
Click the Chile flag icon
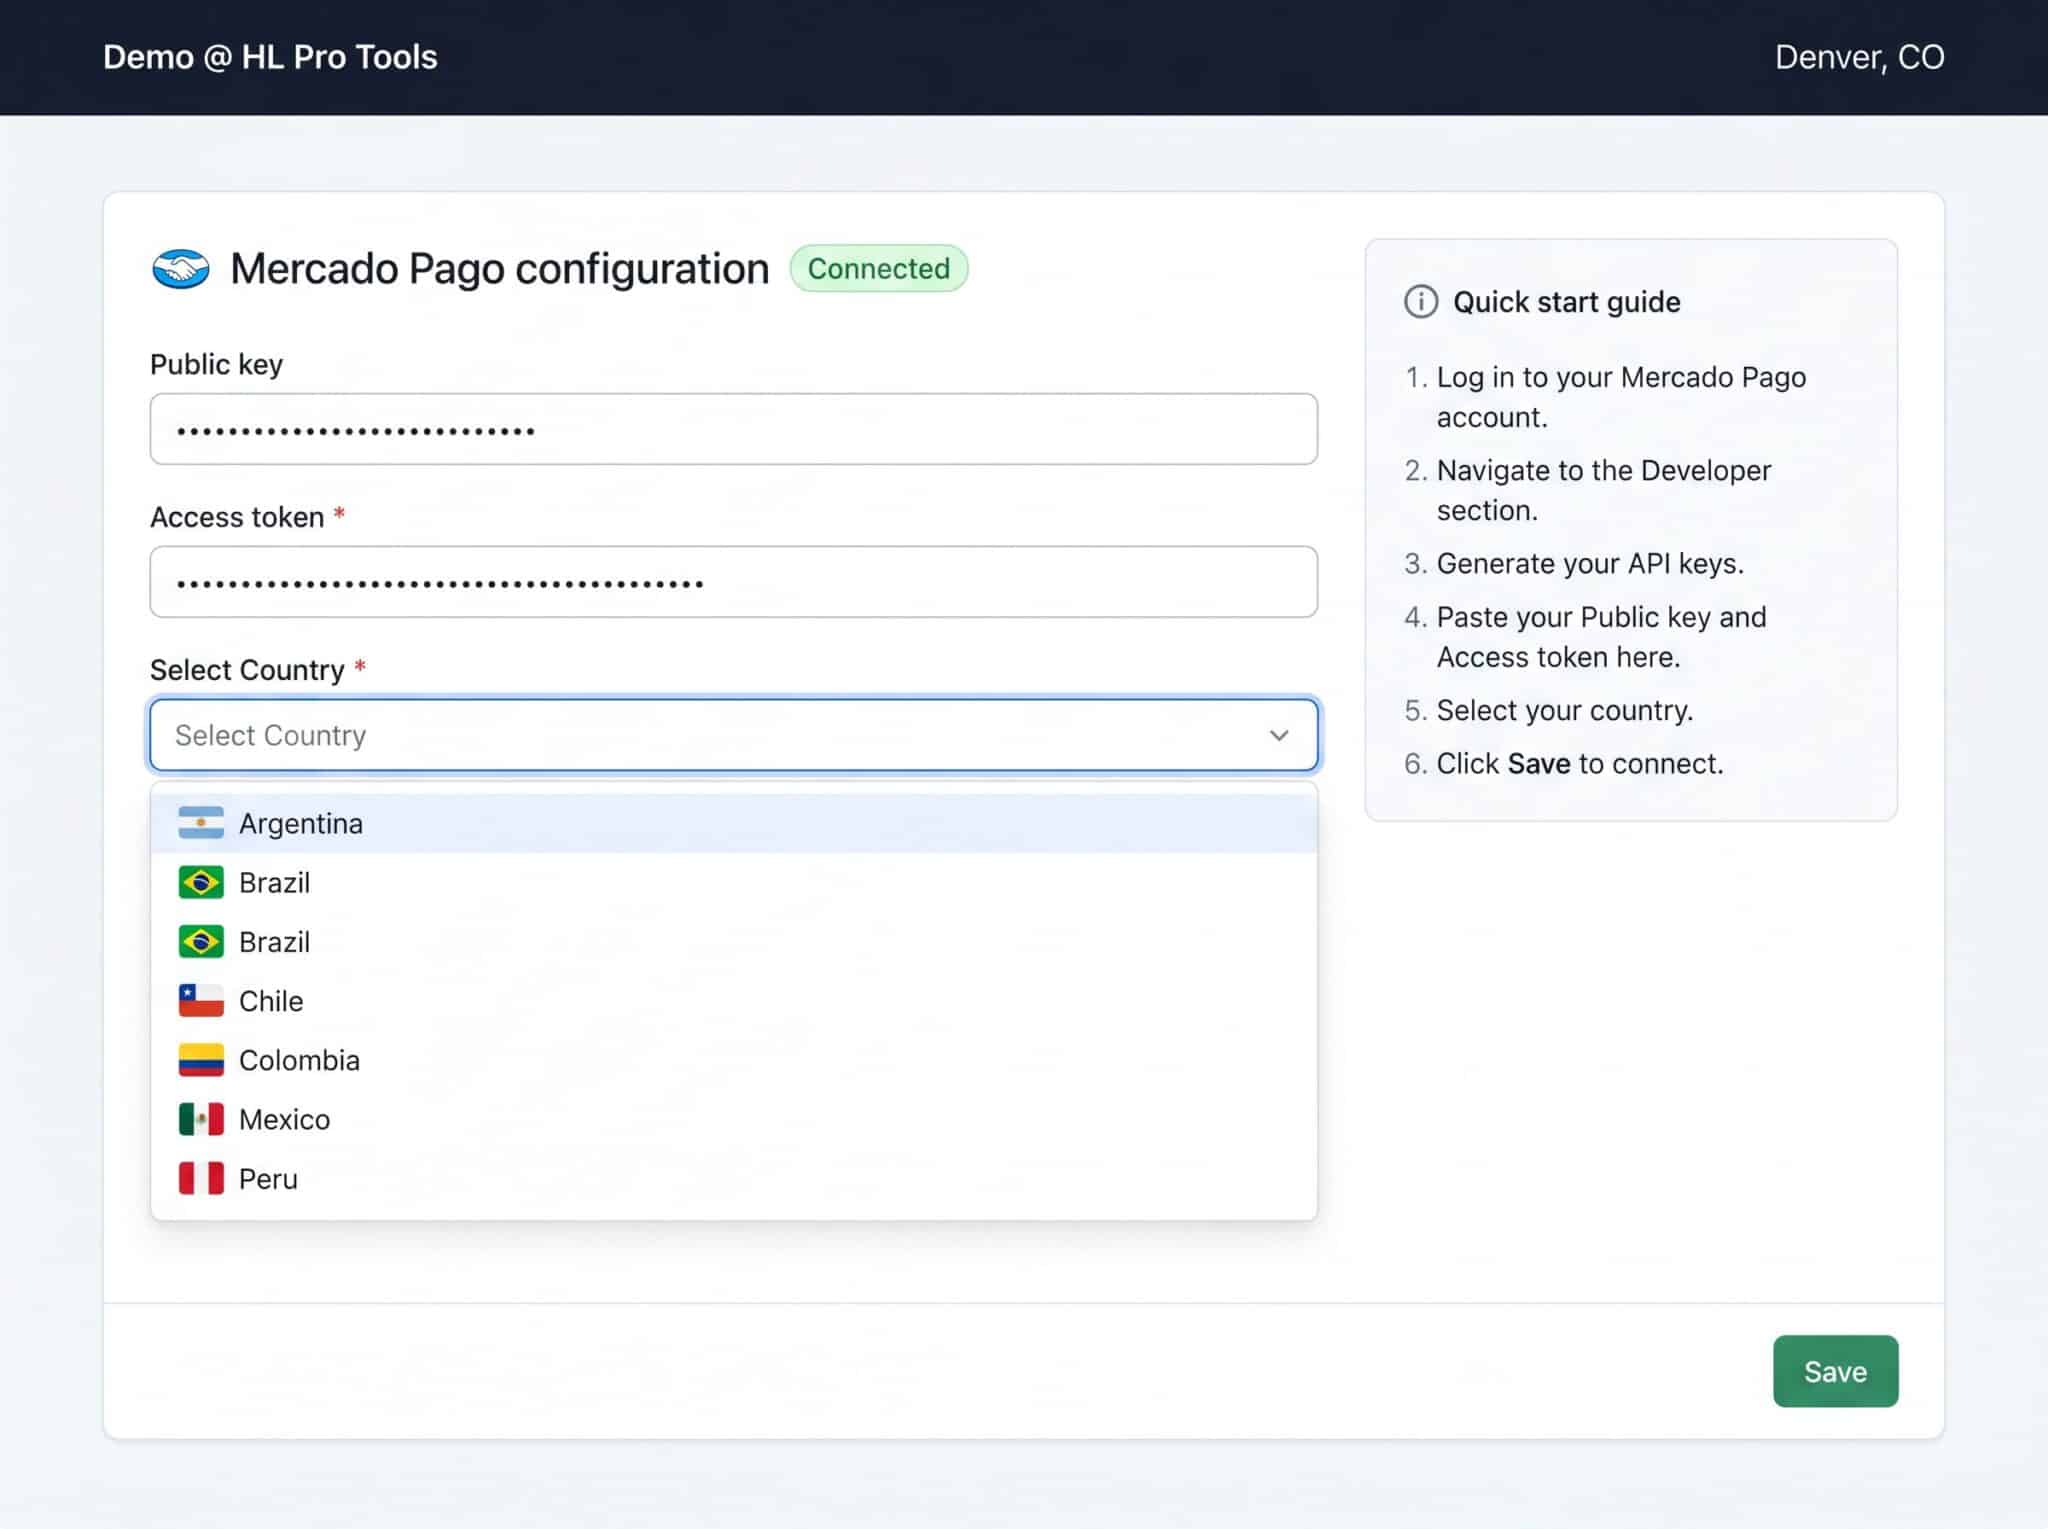201,1000
